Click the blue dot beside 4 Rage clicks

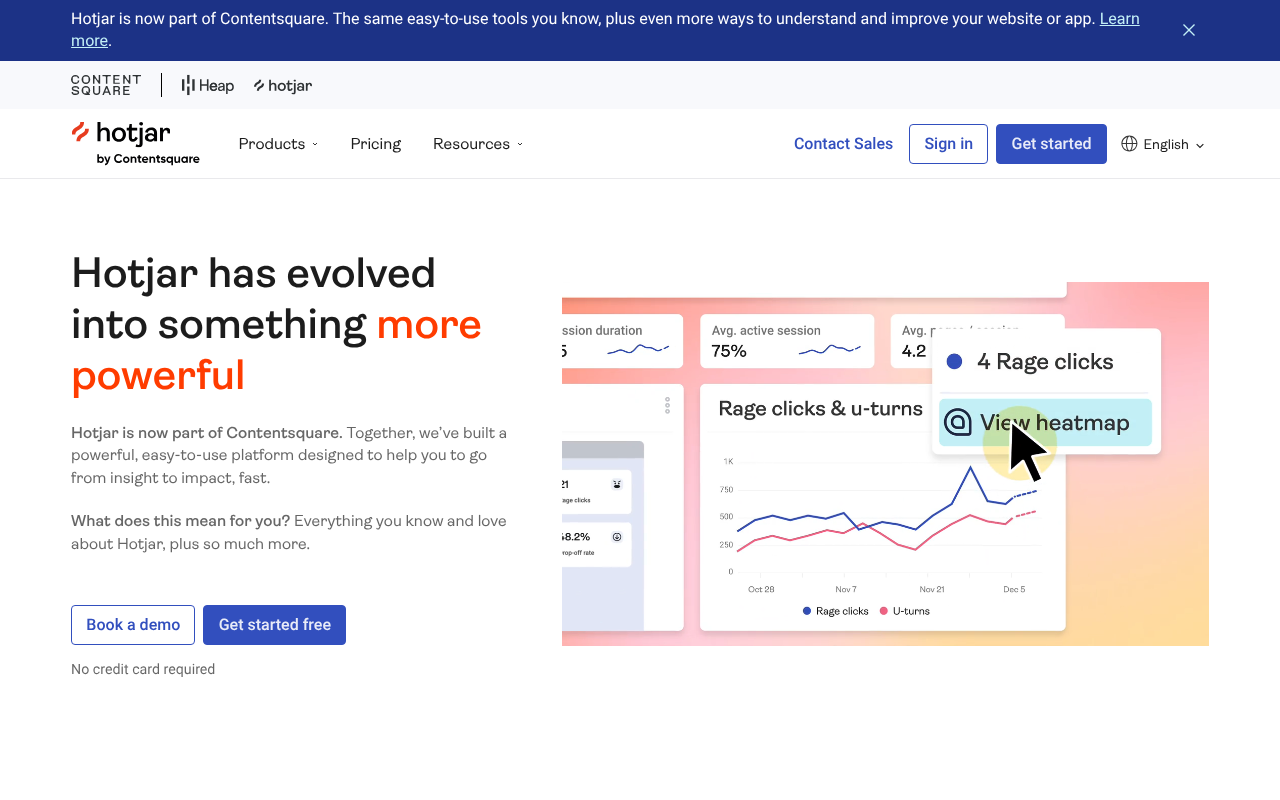954,362
